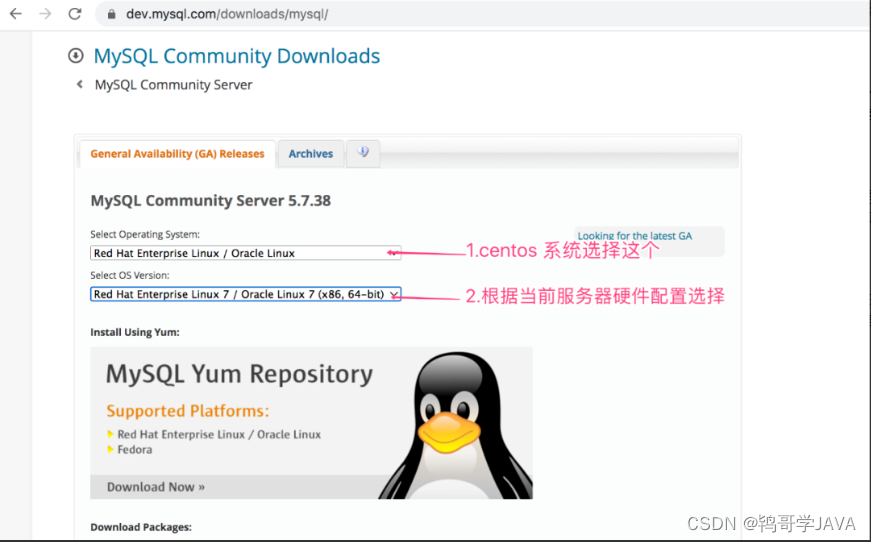Click the download circle icon beside the heading
This screenshot has height=542, width=871.
pos(76,56)
